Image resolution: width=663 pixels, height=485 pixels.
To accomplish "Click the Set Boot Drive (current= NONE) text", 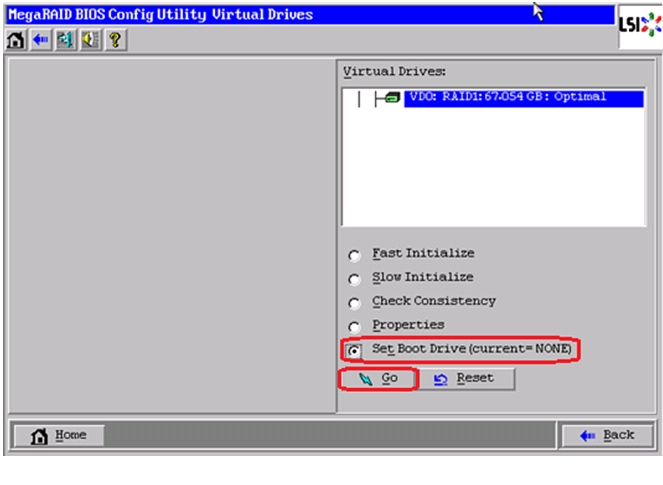I will coord(471,349).
